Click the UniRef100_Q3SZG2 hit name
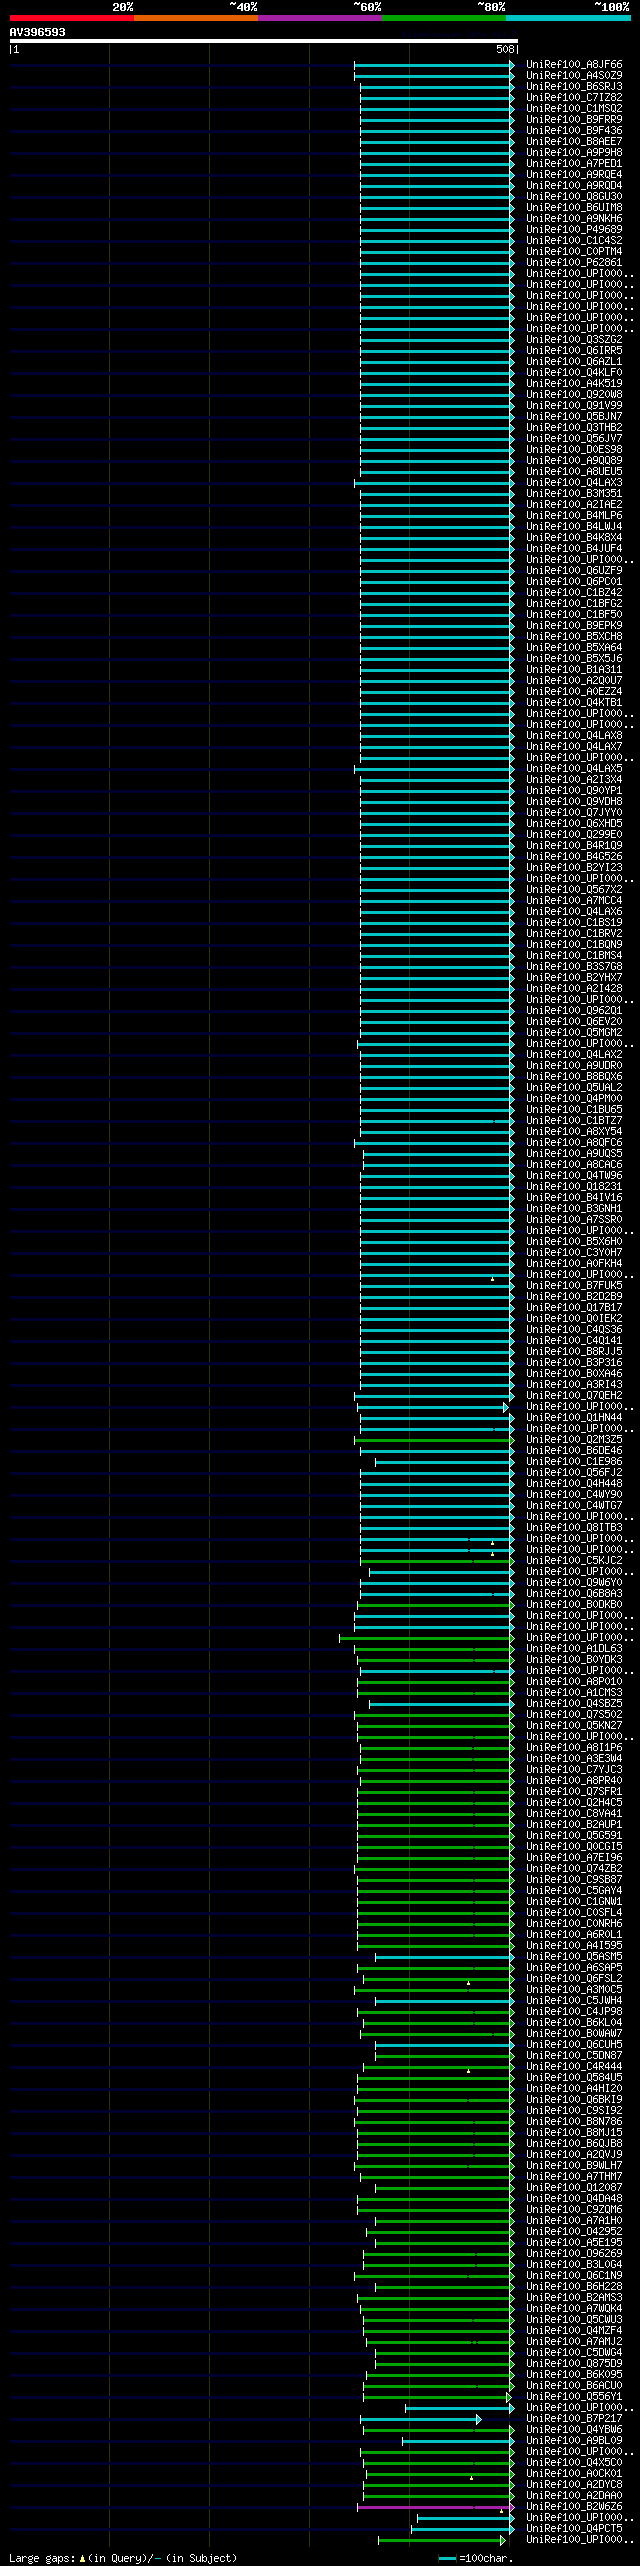 tap(574, 340)
